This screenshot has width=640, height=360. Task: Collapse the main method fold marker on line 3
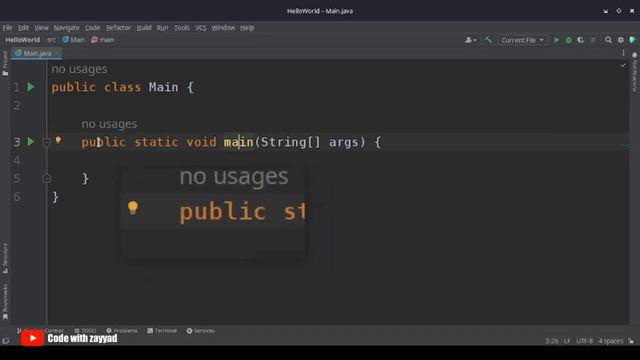point(46,142)
